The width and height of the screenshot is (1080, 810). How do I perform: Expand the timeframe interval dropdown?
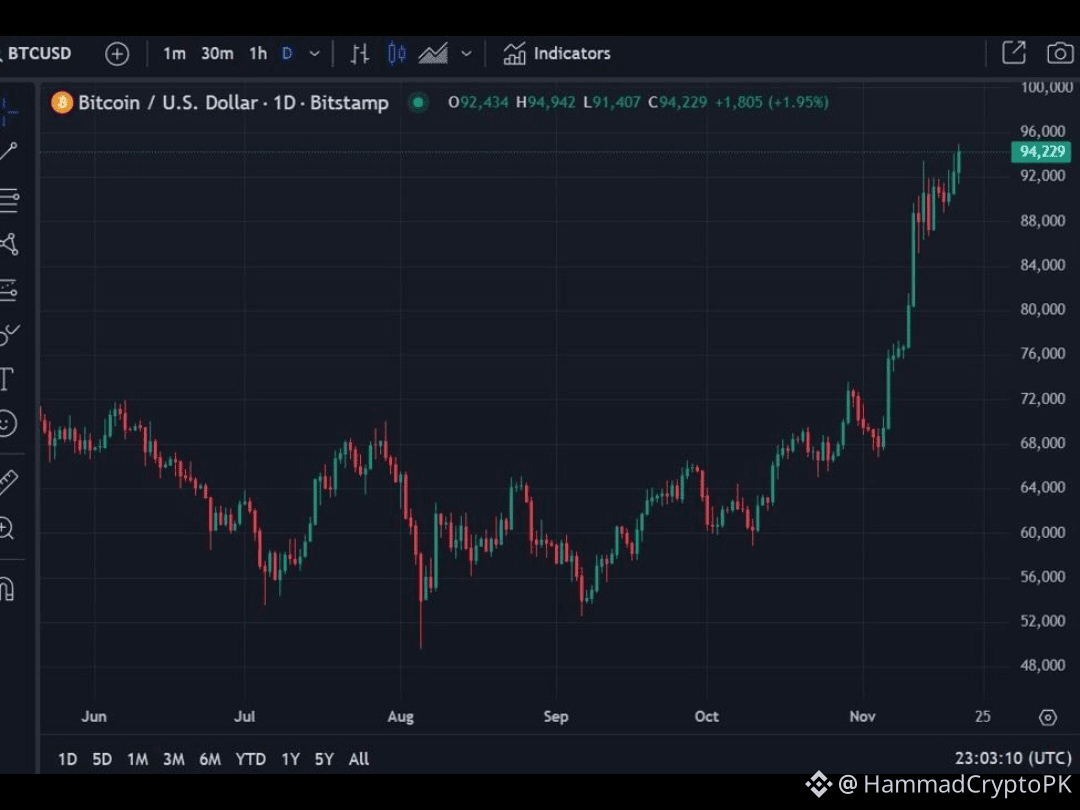(x=315, y=54)
